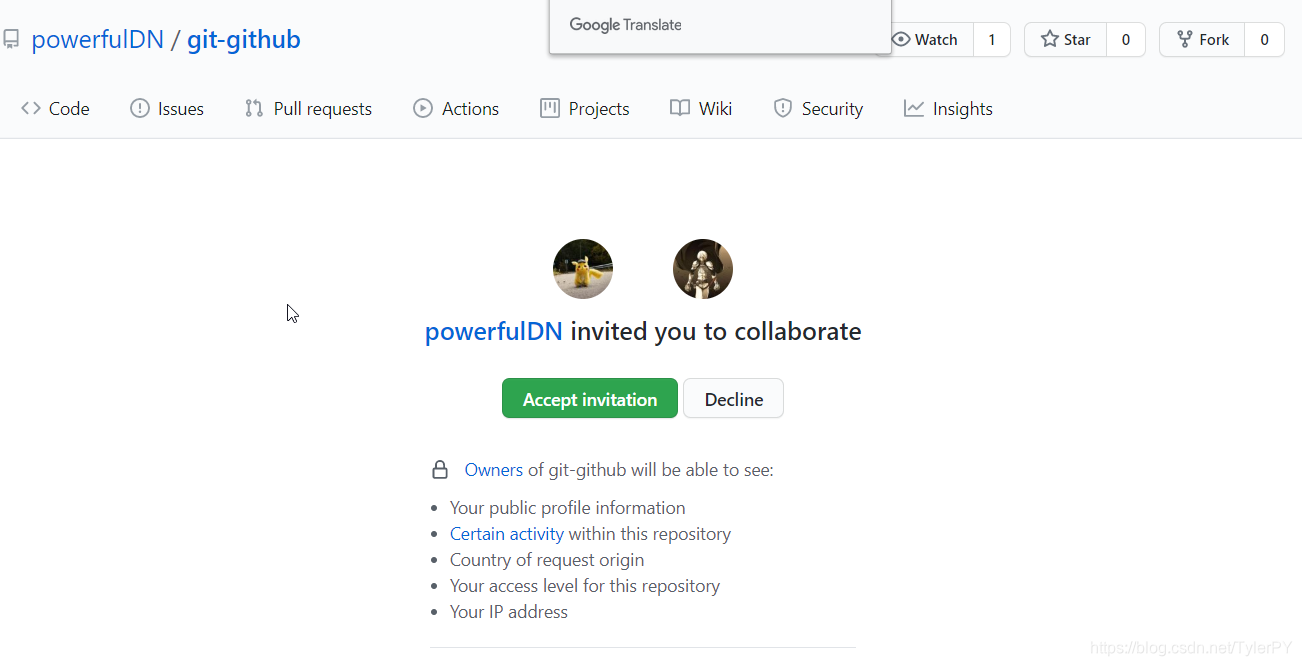Click the Watch eye button
Screen dimensions: 1302x666
926,40
